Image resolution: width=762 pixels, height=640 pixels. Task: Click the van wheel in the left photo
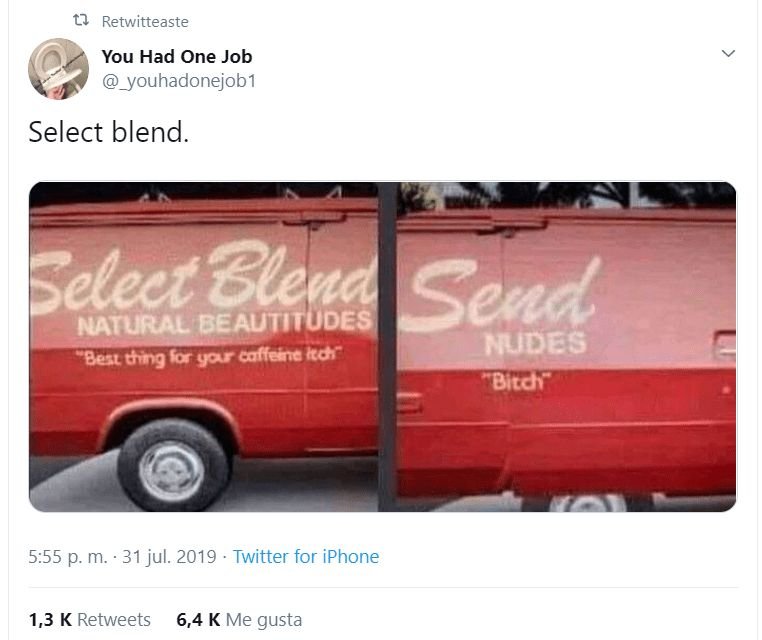(x=173, y=467)
